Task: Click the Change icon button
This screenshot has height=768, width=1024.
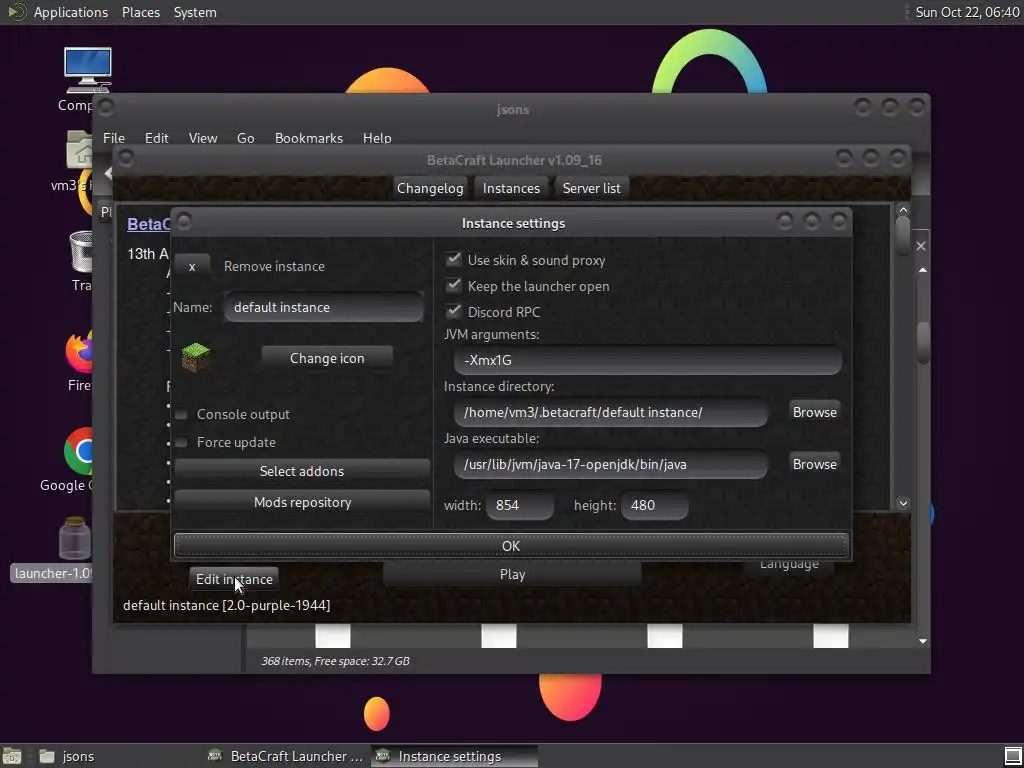Action: pos(327,358)
